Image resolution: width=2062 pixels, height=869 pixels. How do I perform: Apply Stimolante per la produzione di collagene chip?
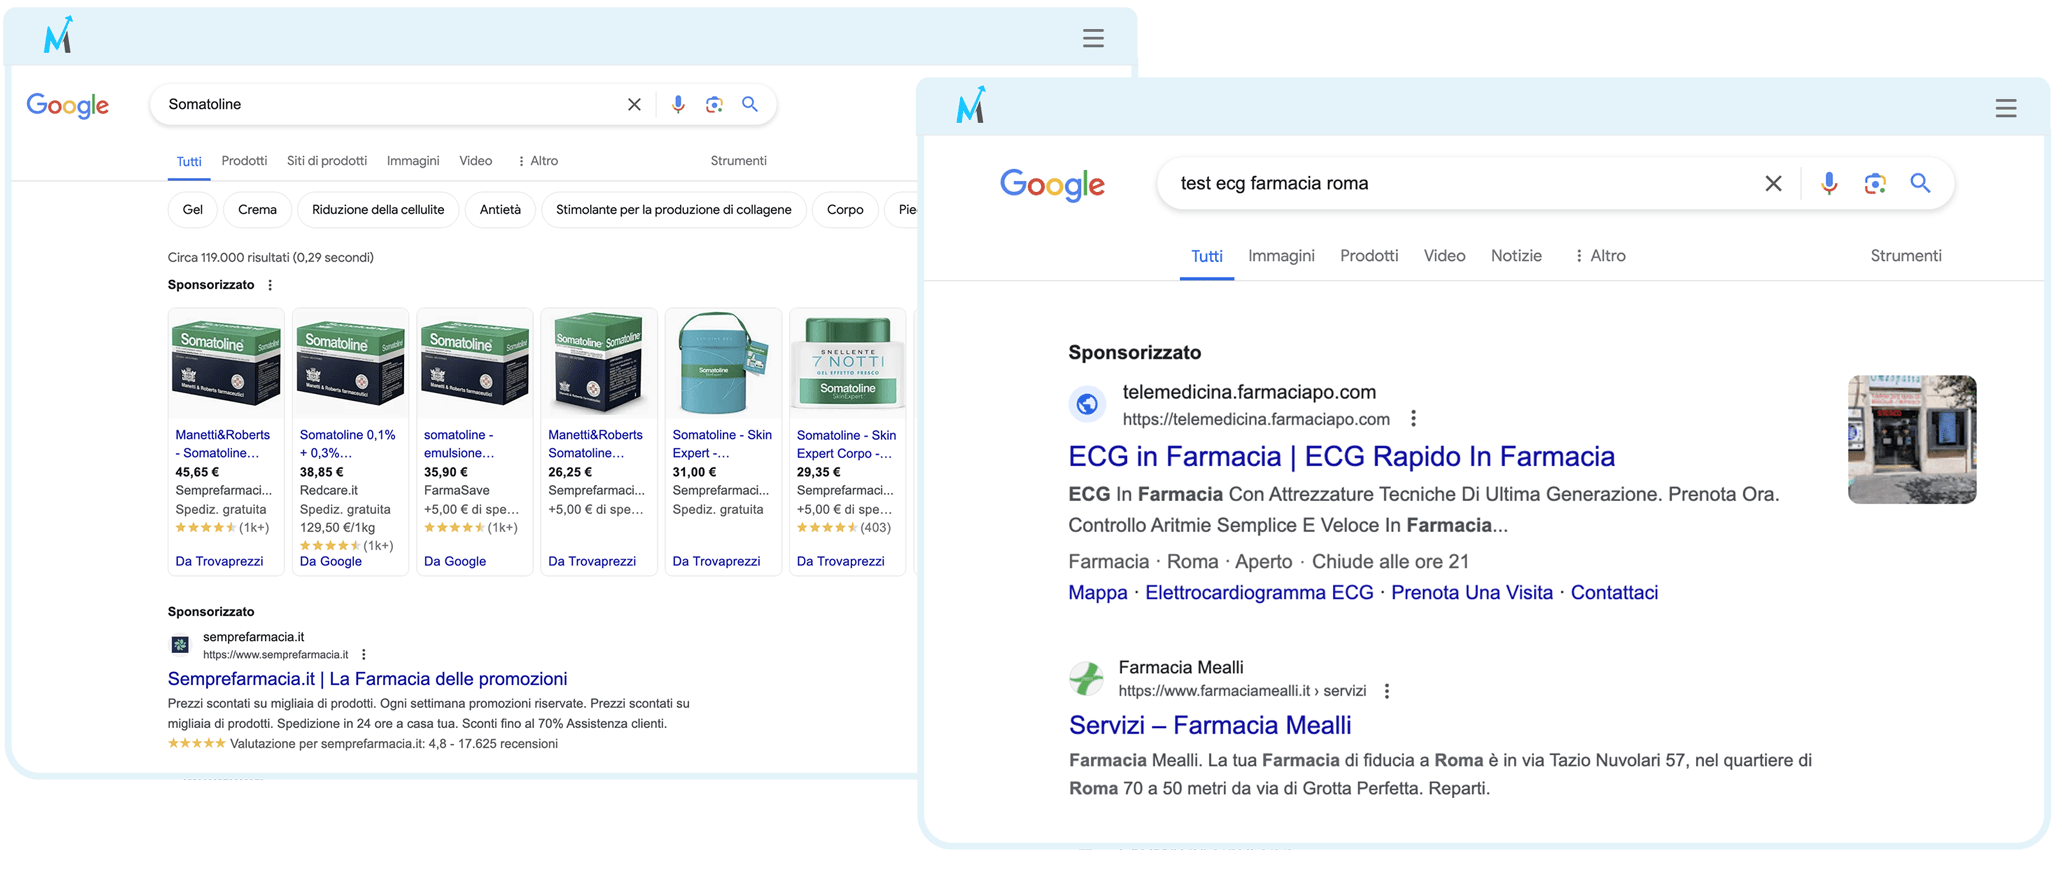(x=673, y=210)
